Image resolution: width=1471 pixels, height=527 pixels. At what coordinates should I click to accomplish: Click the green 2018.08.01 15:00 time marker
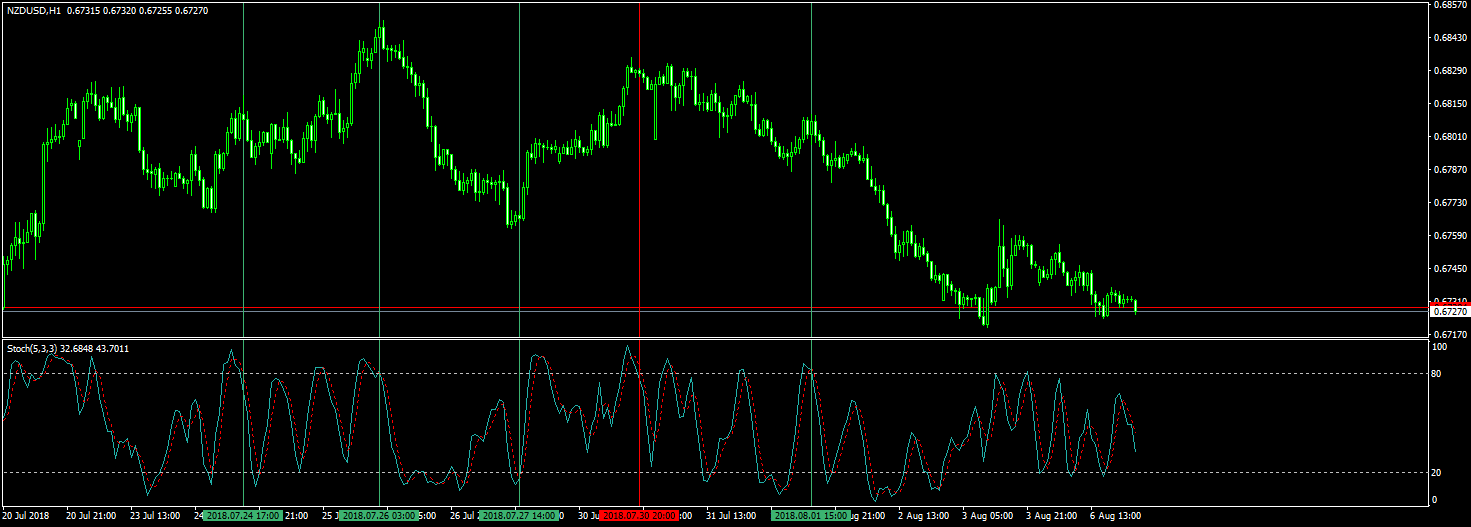click(810, 516)
